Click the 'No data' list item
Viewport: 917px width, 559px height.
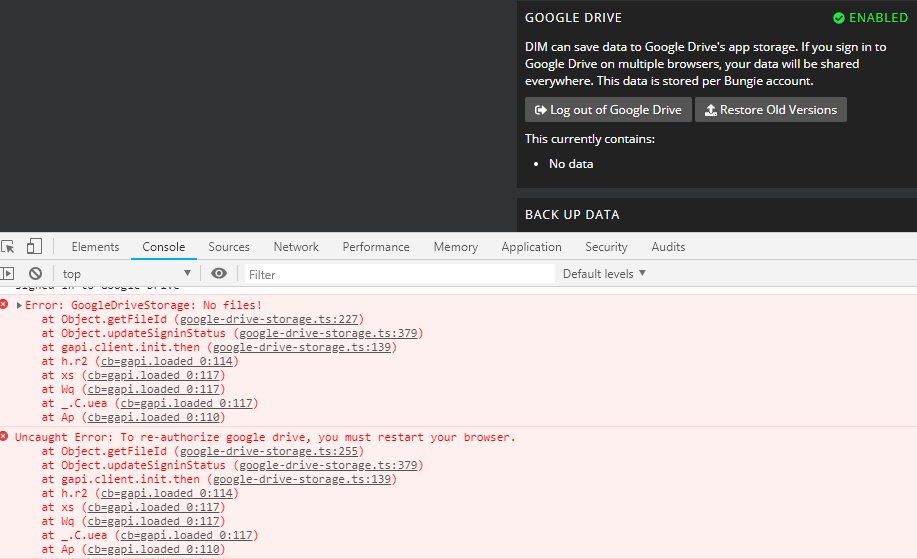point(571,164)
